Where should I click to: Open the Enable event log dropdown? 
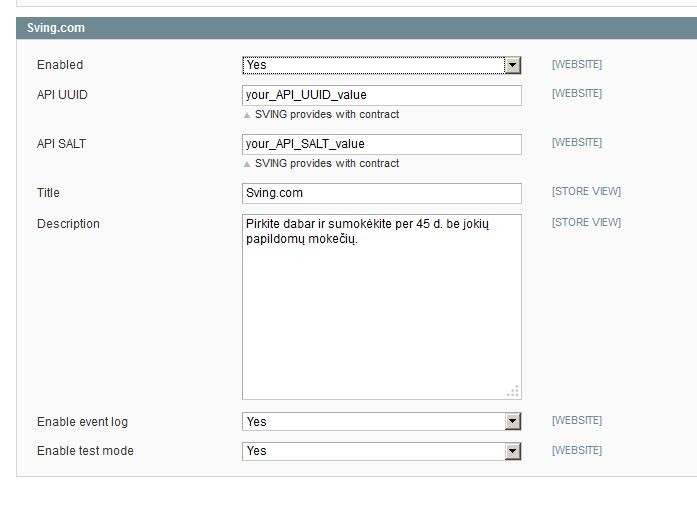tap(382, 422)
